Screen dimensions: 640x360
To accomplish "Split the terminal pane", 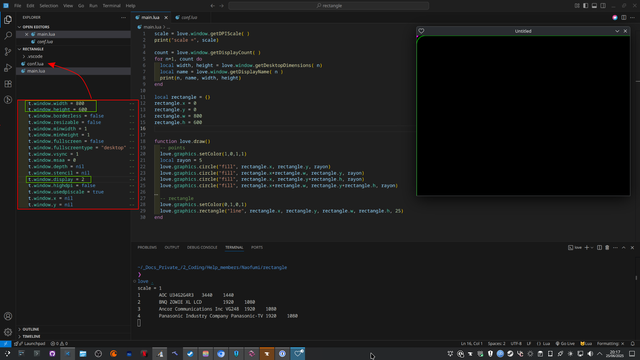I will 599,248.
